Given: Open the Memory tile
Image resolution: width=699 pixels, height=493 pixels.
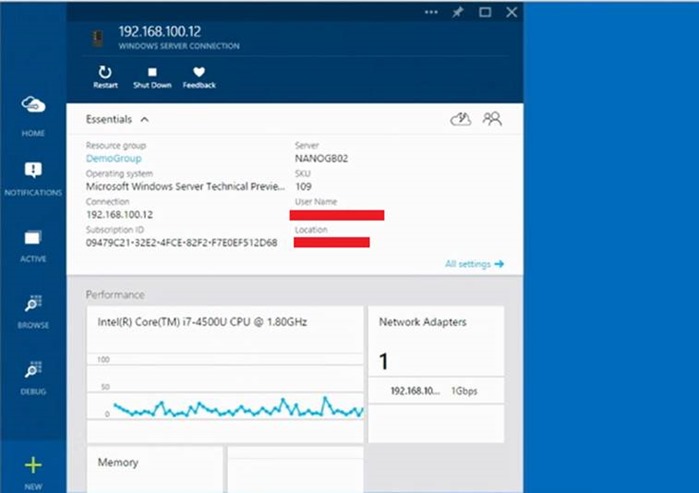Looking at the screenshot, I should (155, 469).
